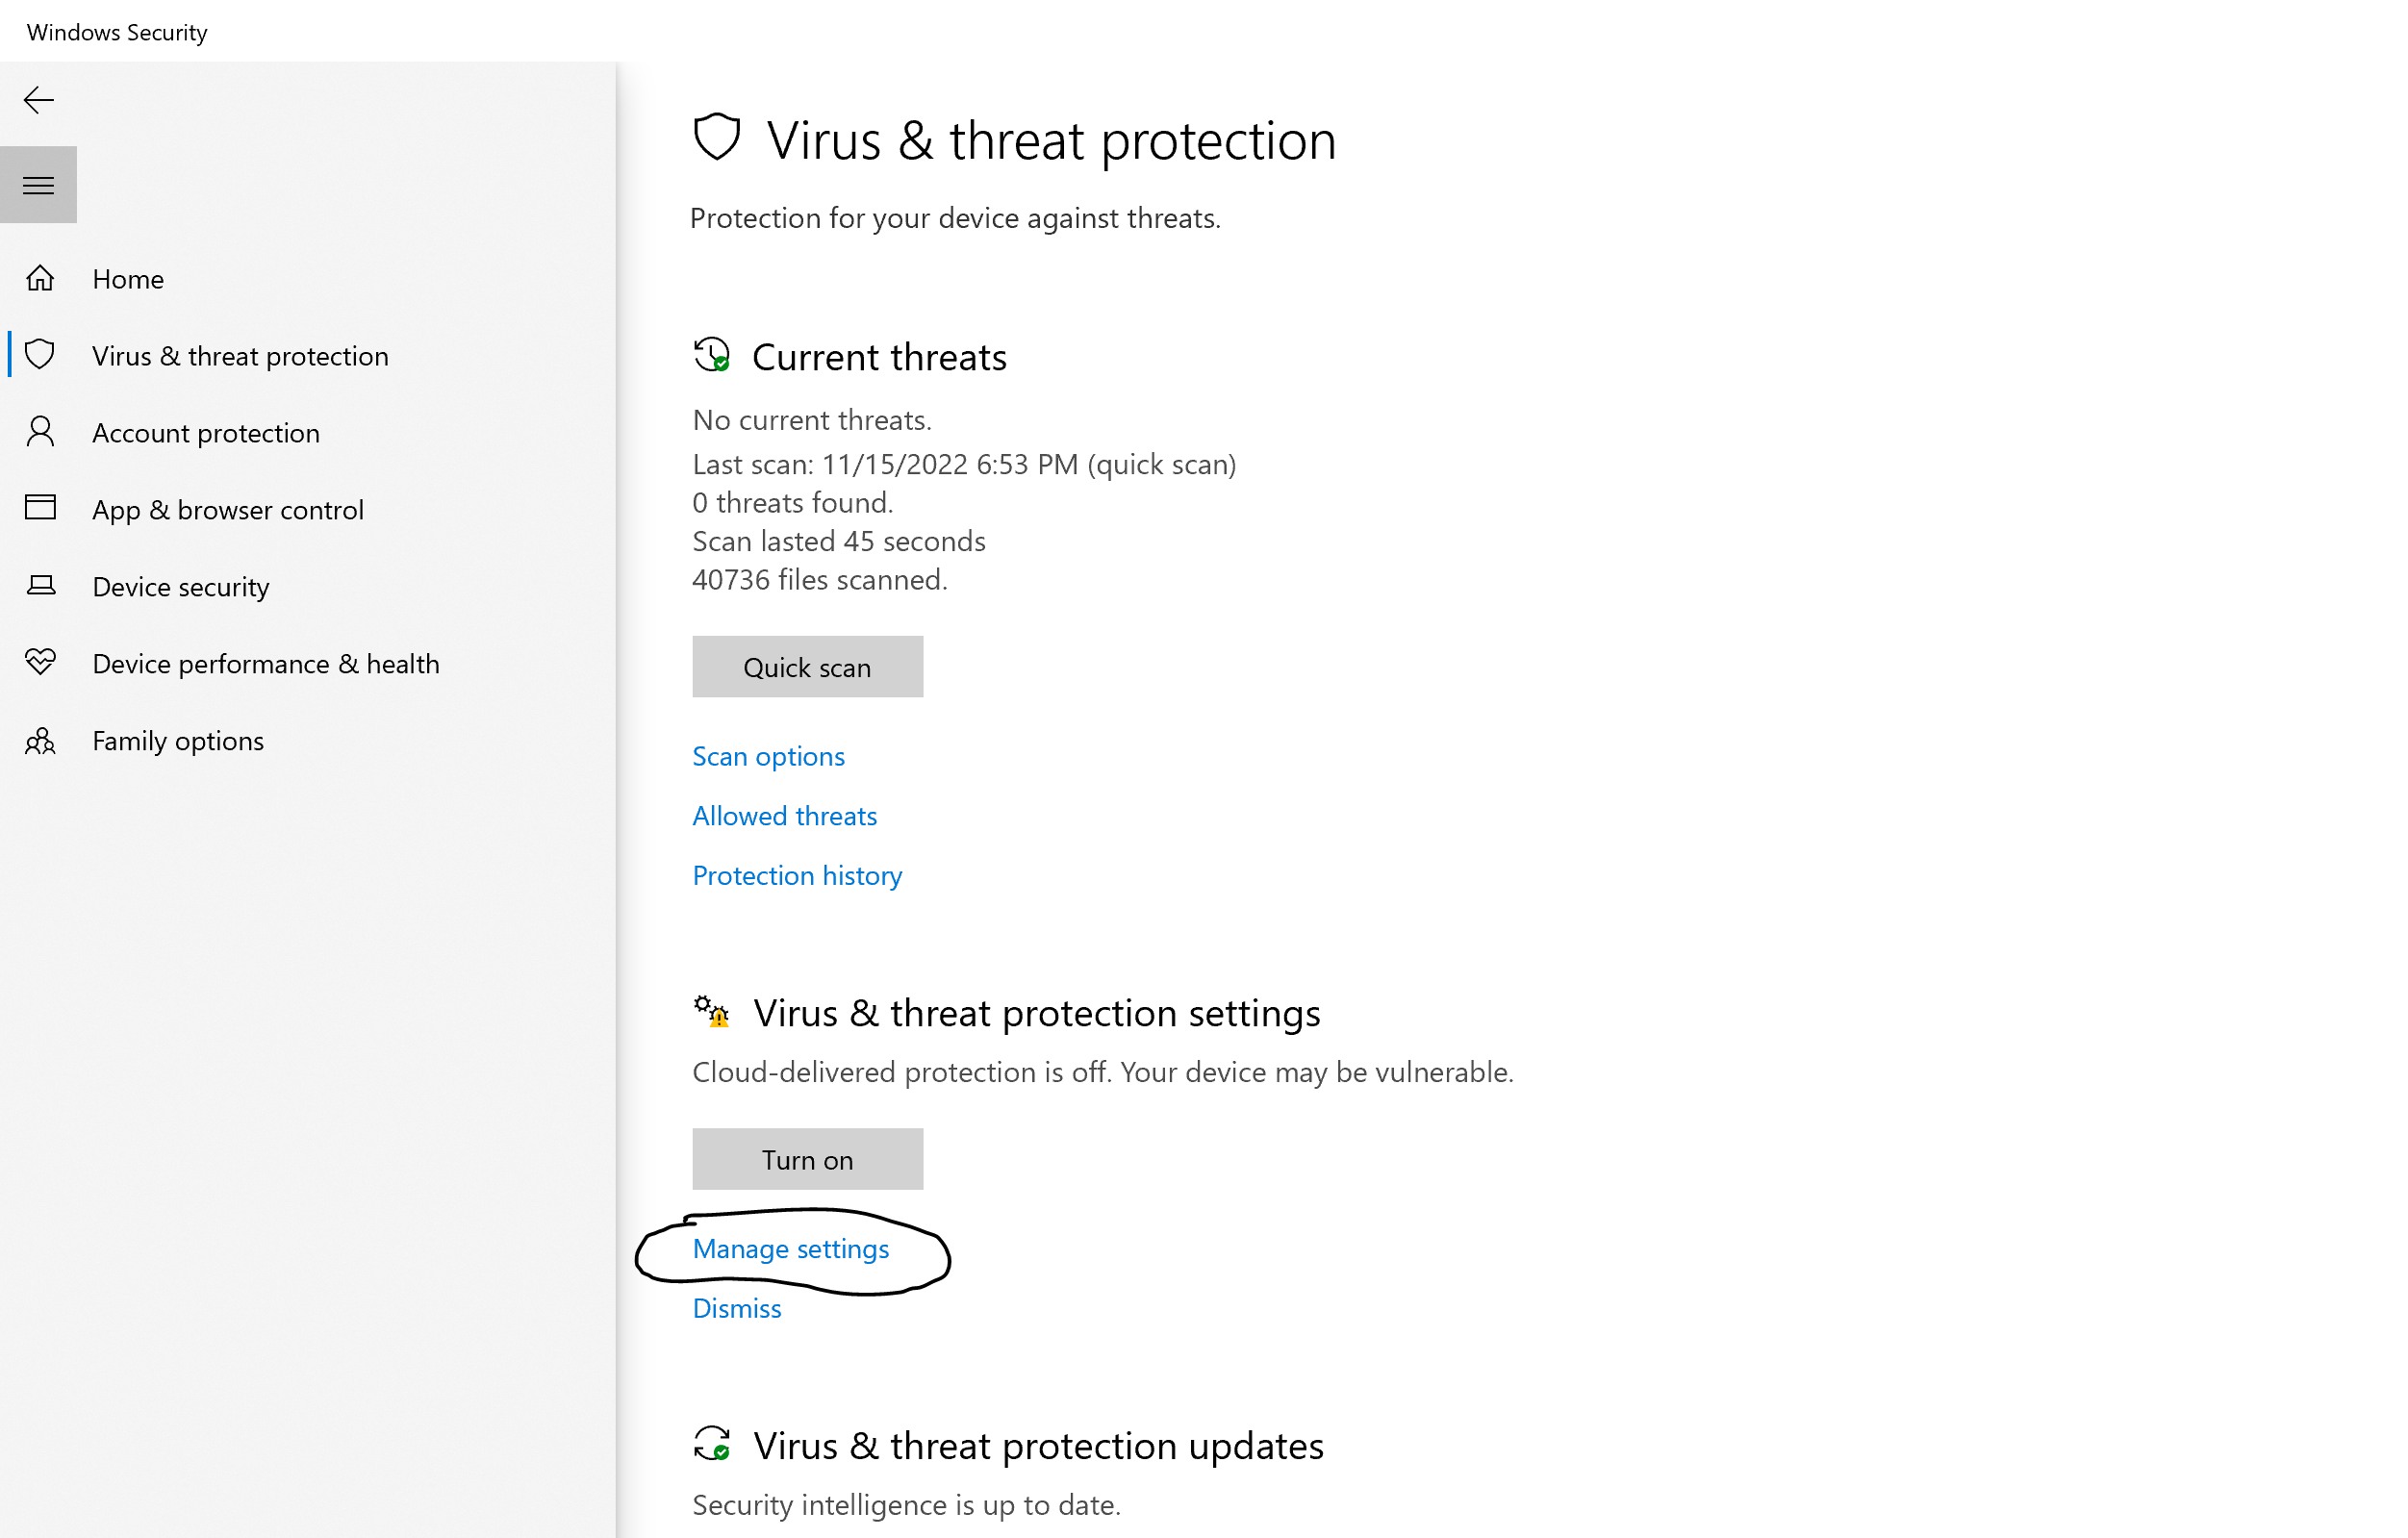
Task: Open Scan options link
Action: pos(768,756)
